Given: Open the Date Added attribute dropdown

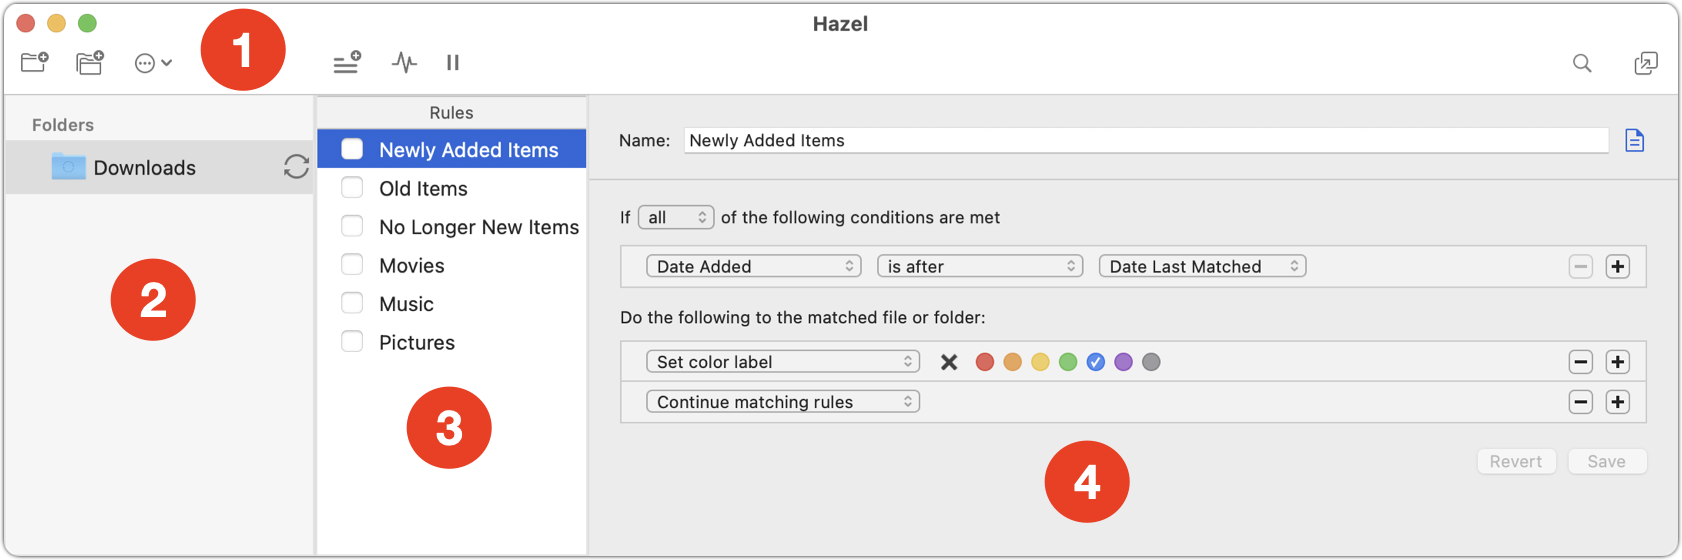Looking at the screenshot, I should 754,266.
